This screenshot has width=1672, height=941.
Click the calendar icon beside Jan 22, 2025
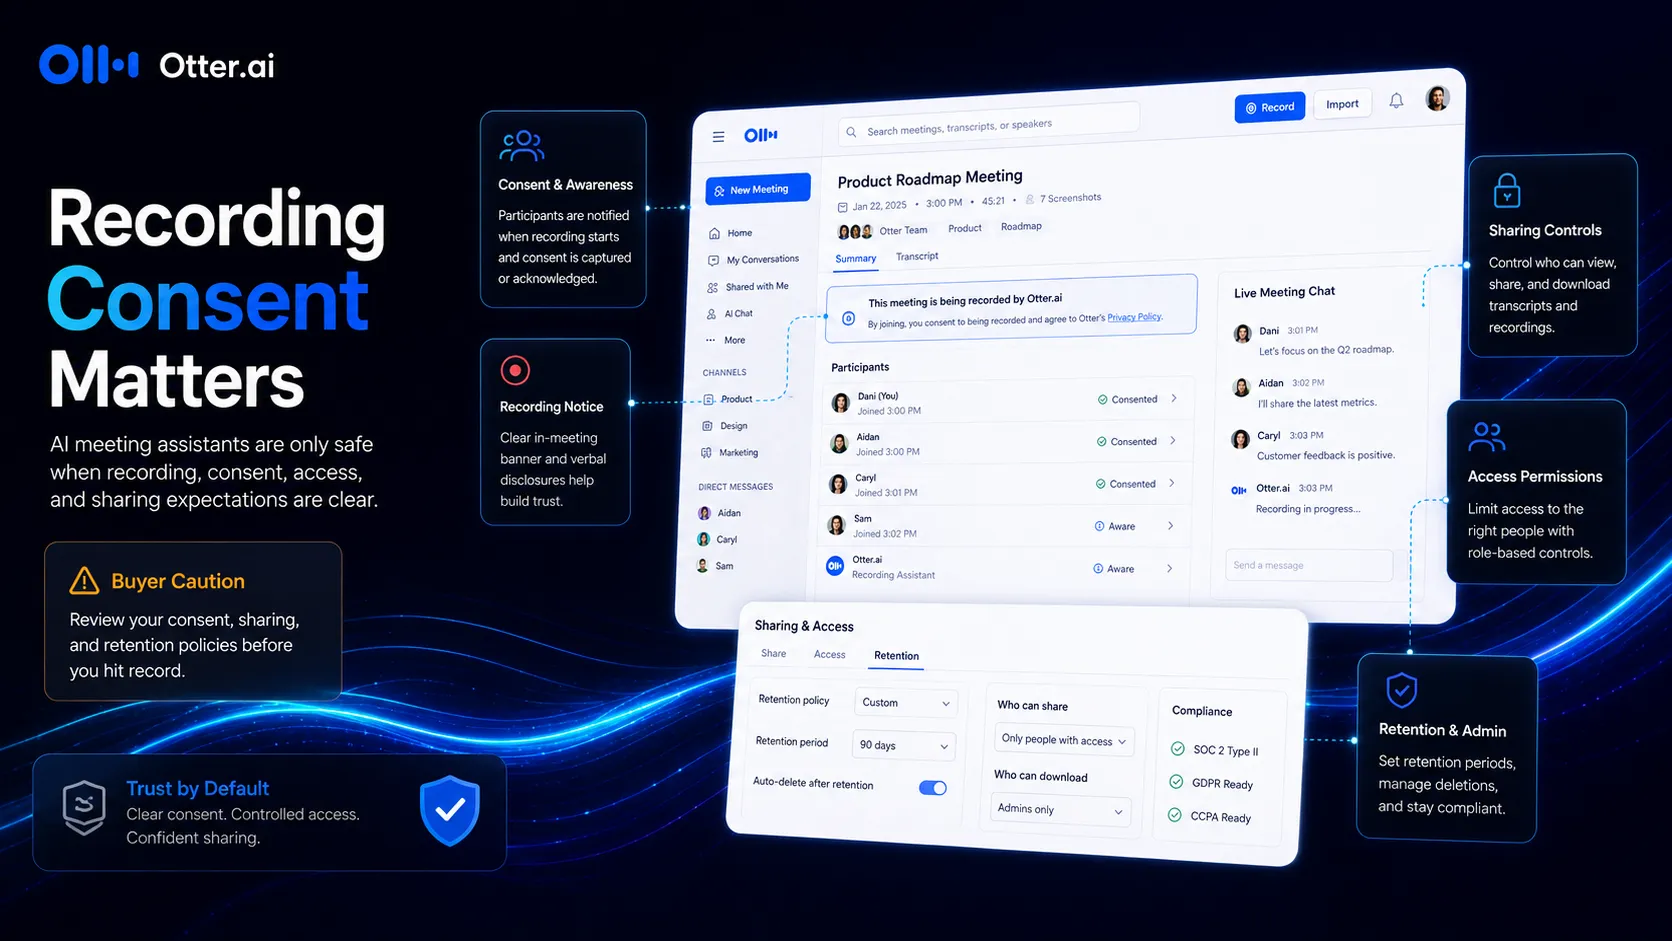click(842, 207)
